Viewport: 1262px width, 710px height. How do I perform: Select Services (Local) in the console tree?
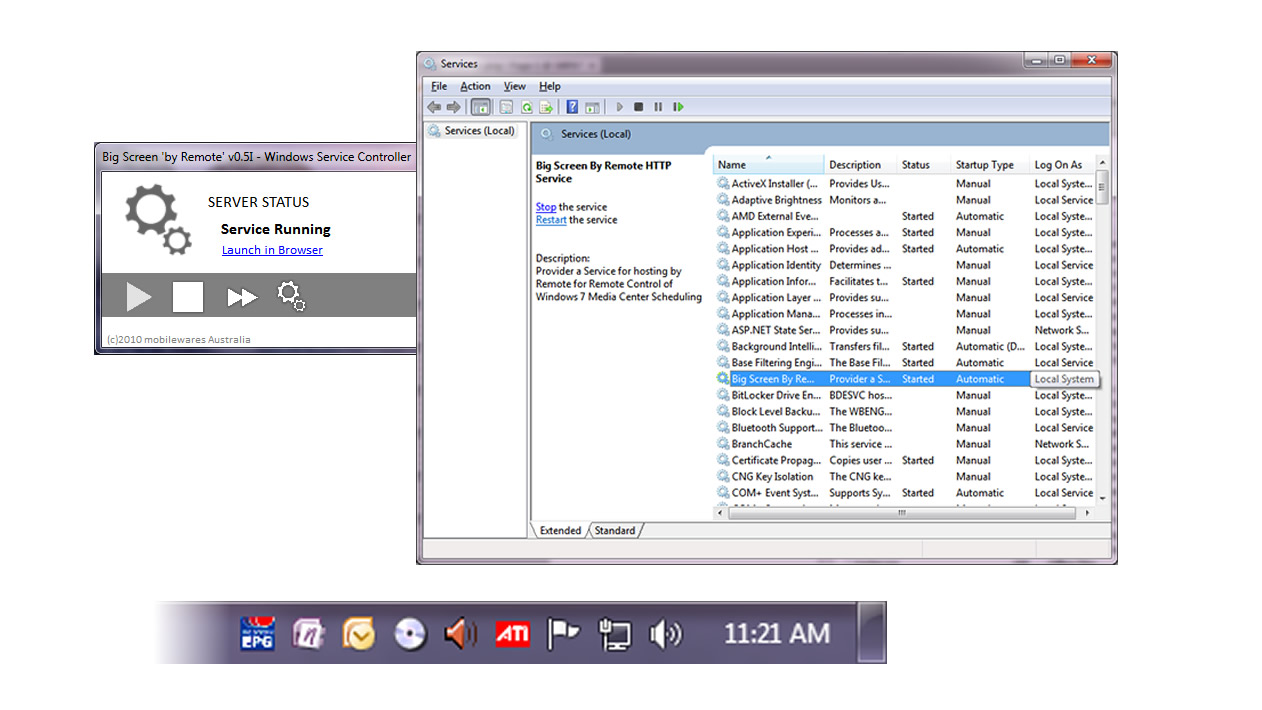(x=472, y=131)
